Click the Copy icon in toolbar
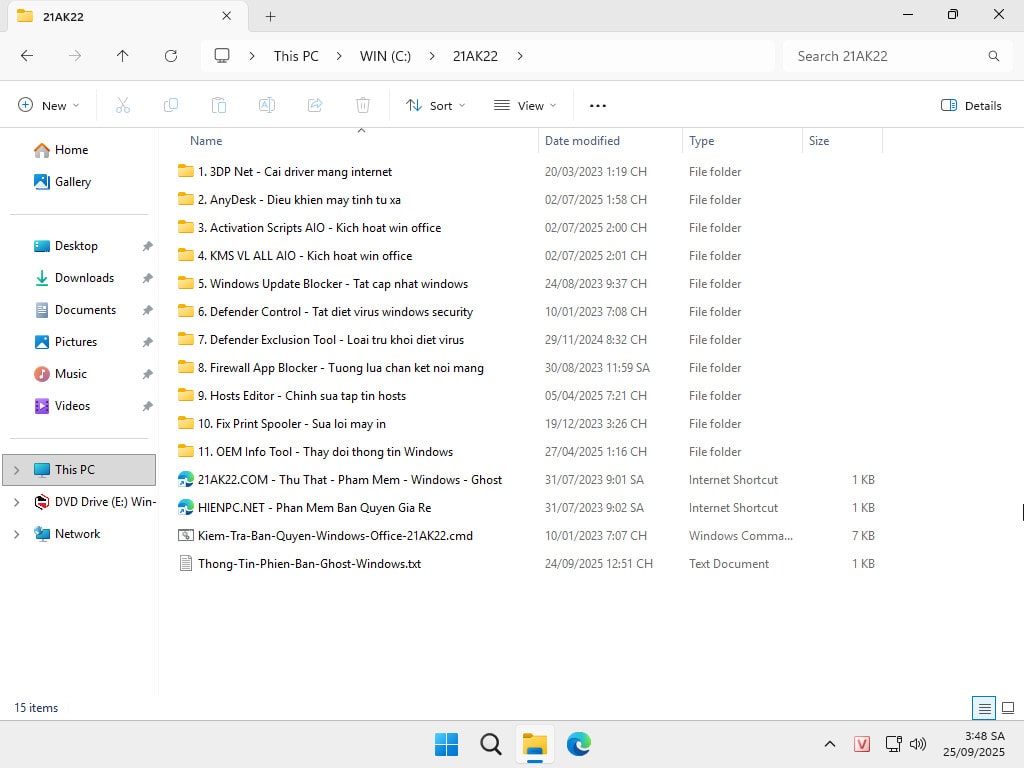 coord(171,105)
